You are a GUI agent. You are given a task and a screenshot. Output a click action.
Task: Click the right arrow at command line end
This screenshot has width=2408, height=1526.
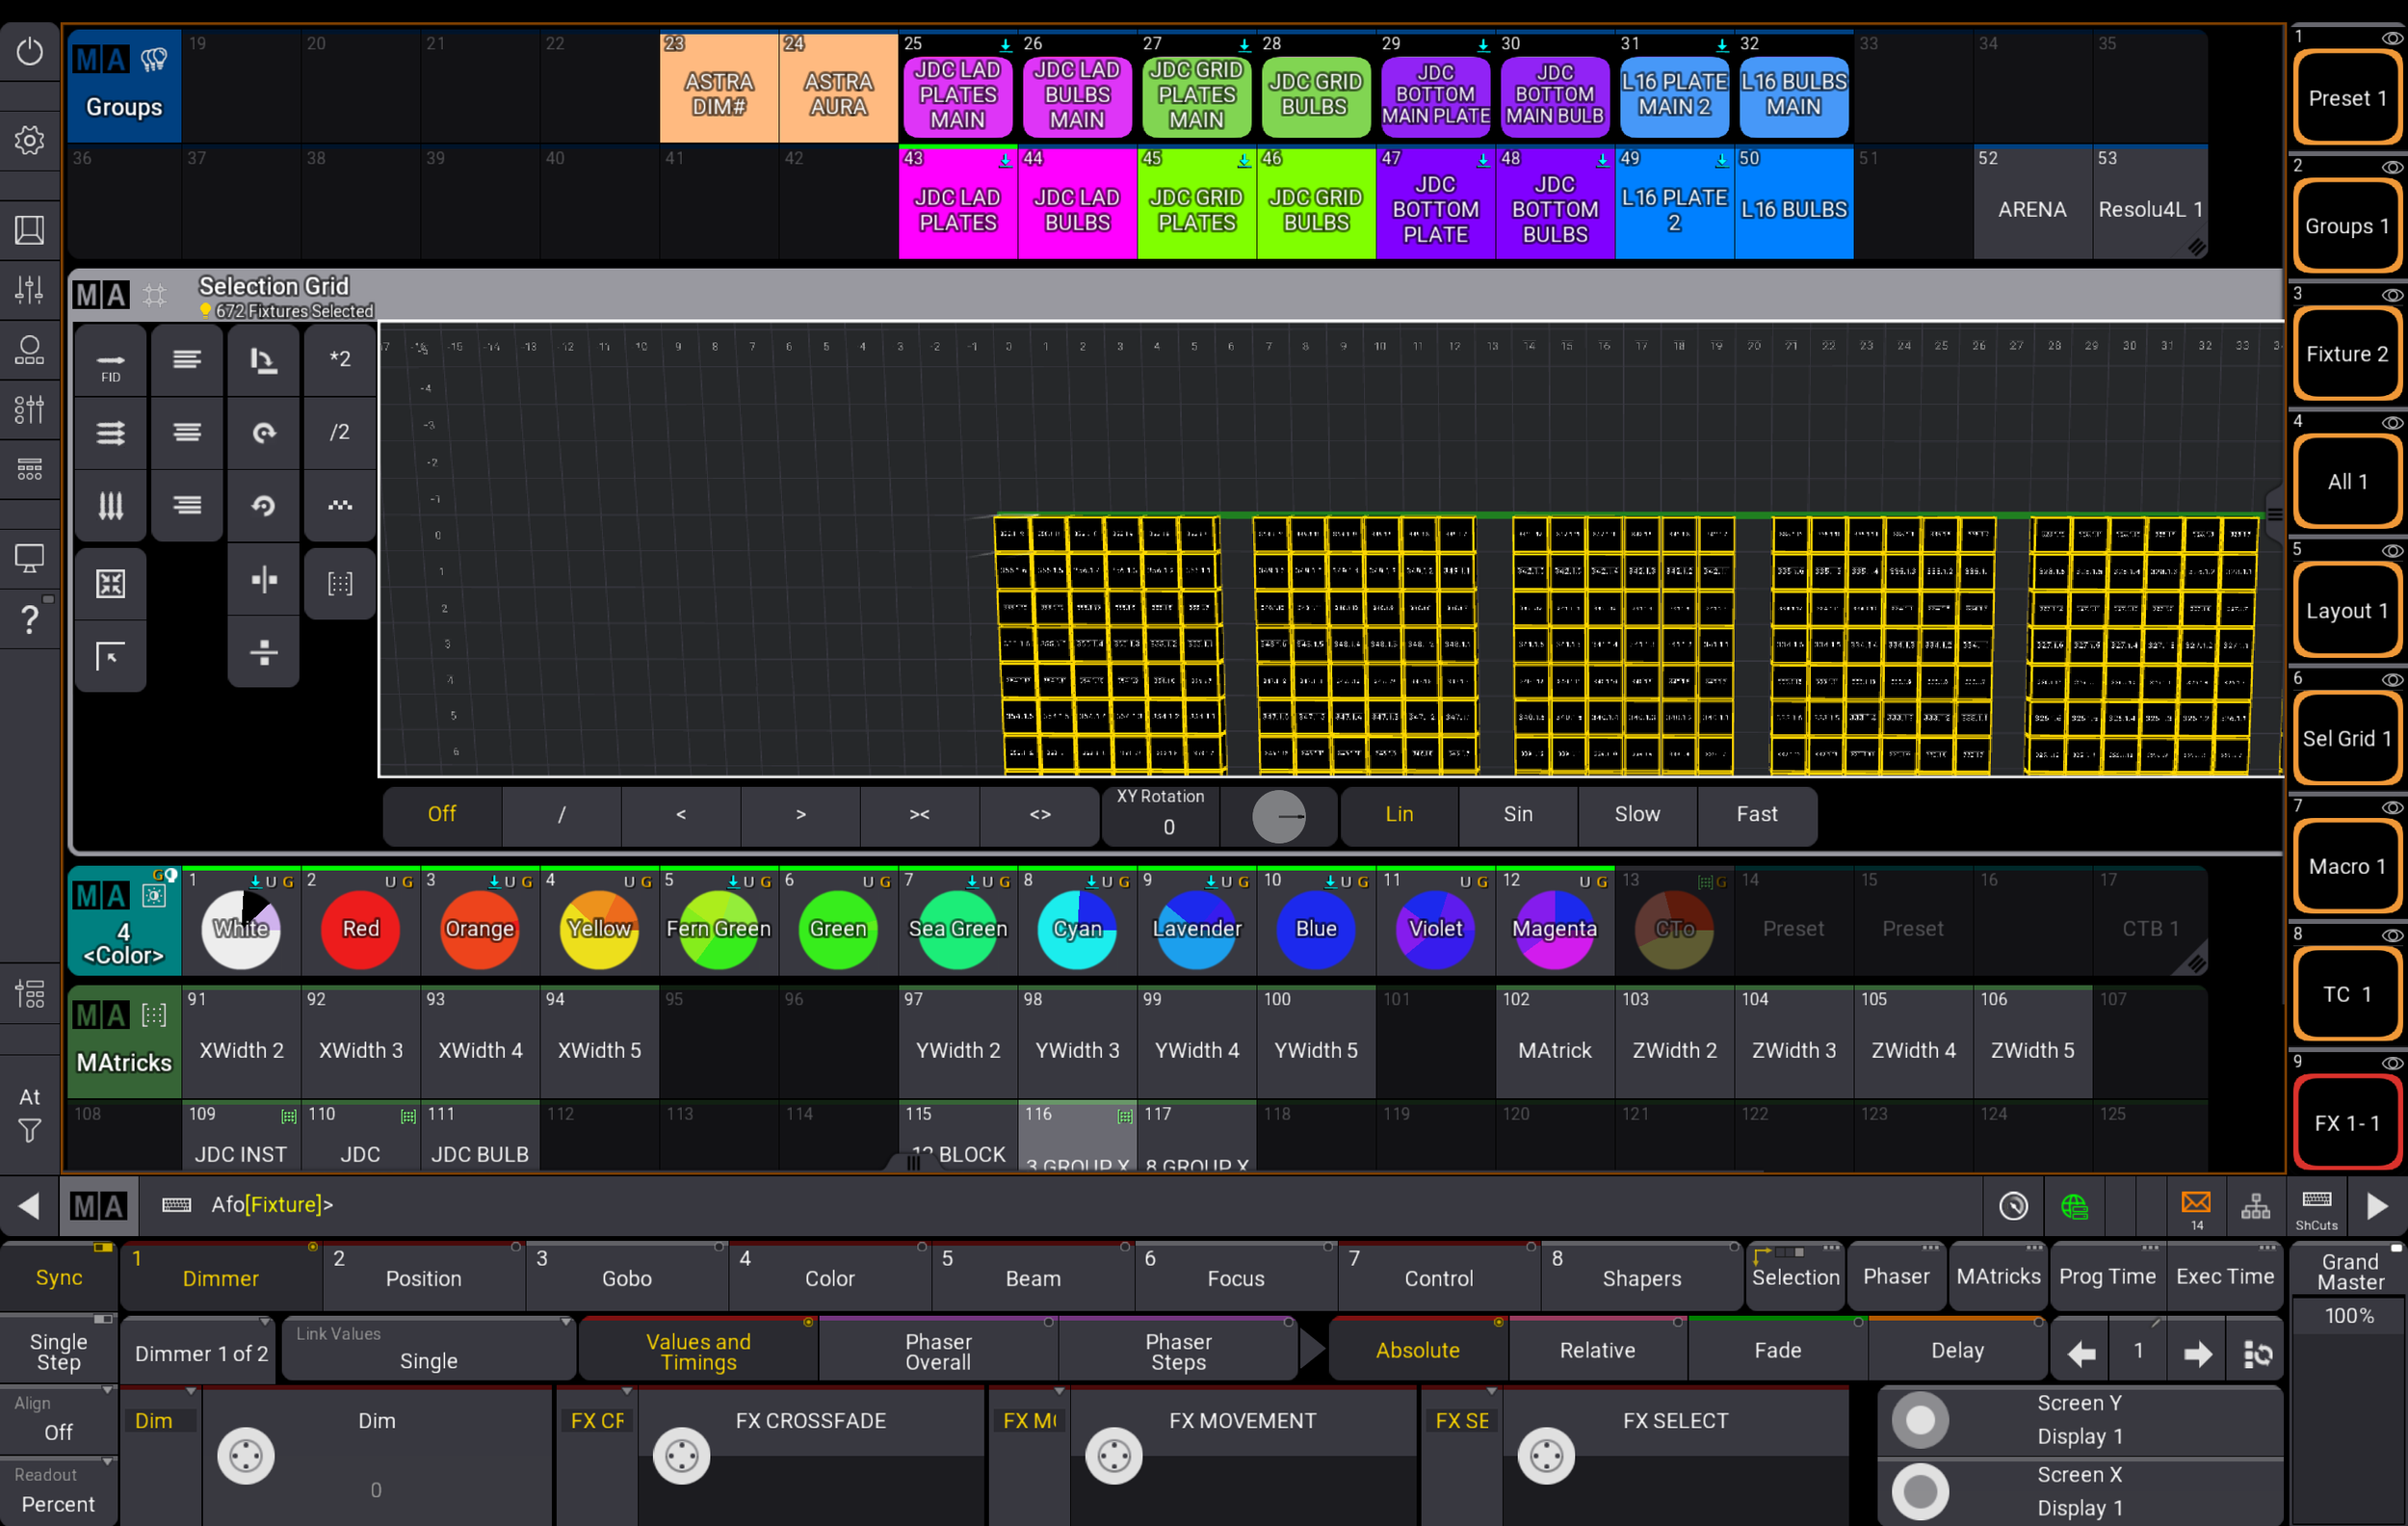2377,1206
